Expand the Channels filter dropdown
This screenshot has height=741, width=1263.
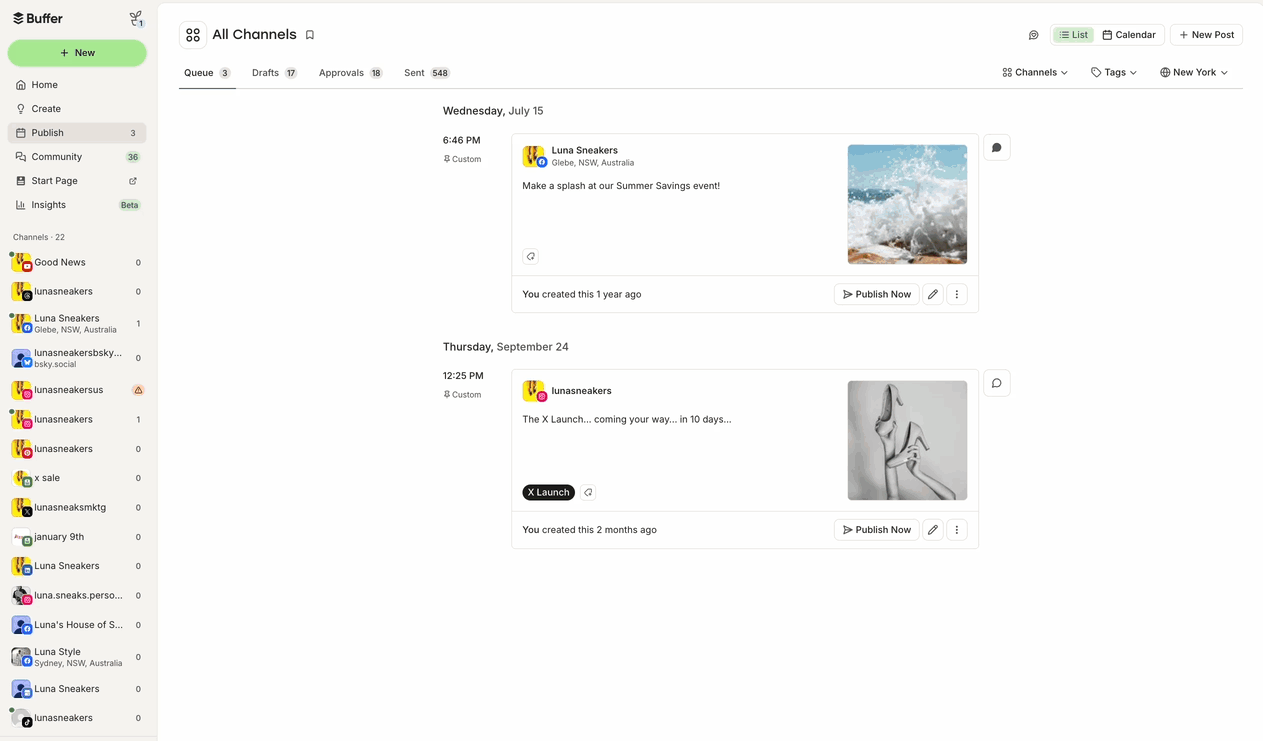coord(1035,73)
